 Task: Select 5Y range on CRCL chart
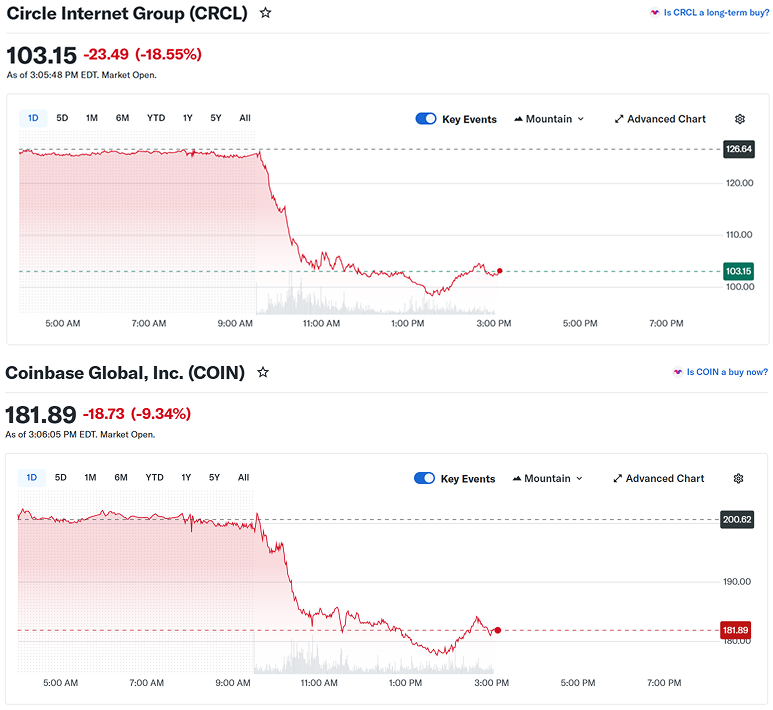[216, 118]
